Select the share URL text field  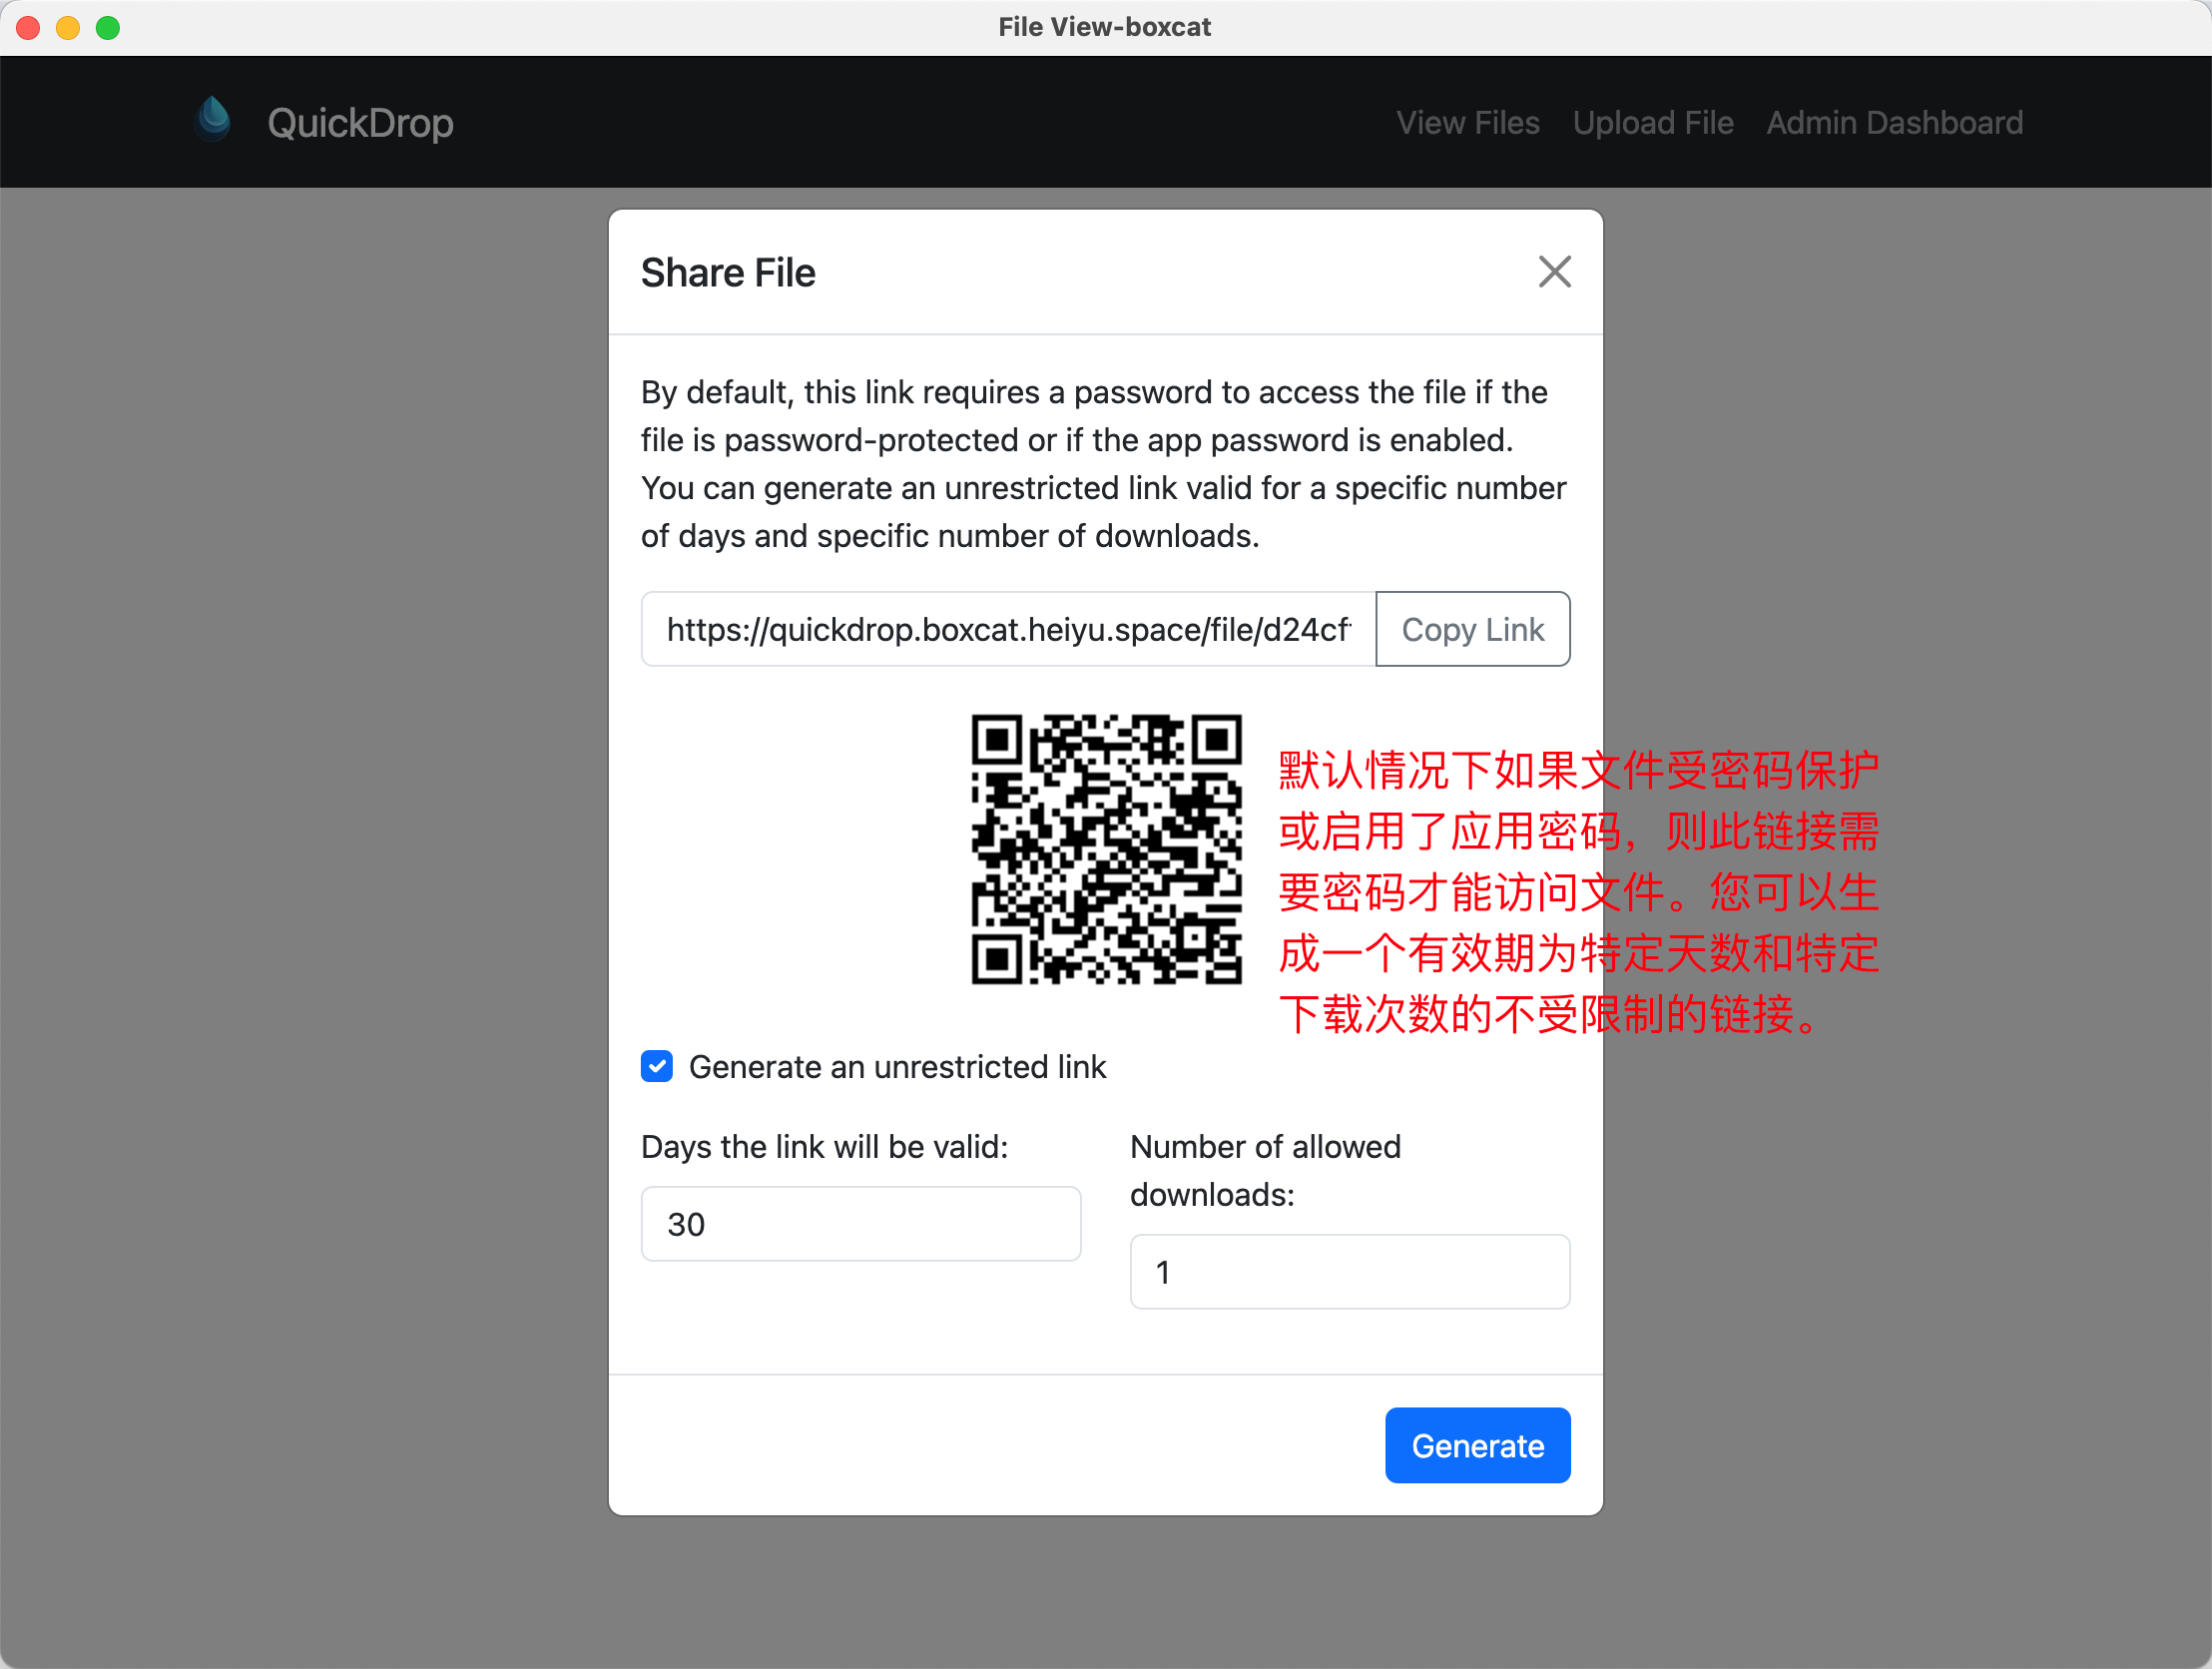pos(1009,629)
